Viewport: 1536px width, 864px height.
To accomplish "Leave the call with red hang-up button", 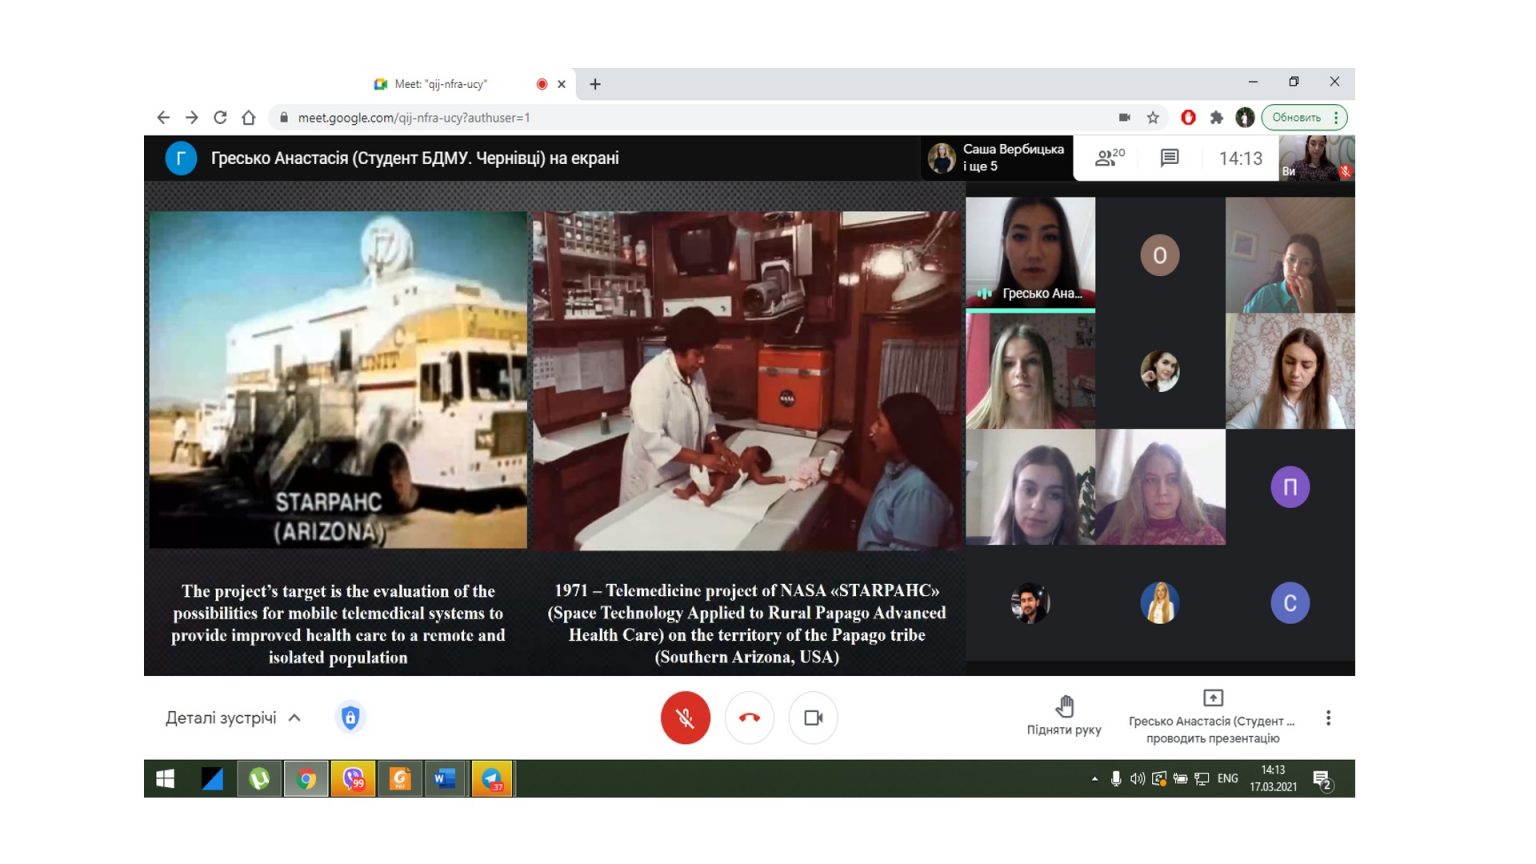I will (749, 717).
